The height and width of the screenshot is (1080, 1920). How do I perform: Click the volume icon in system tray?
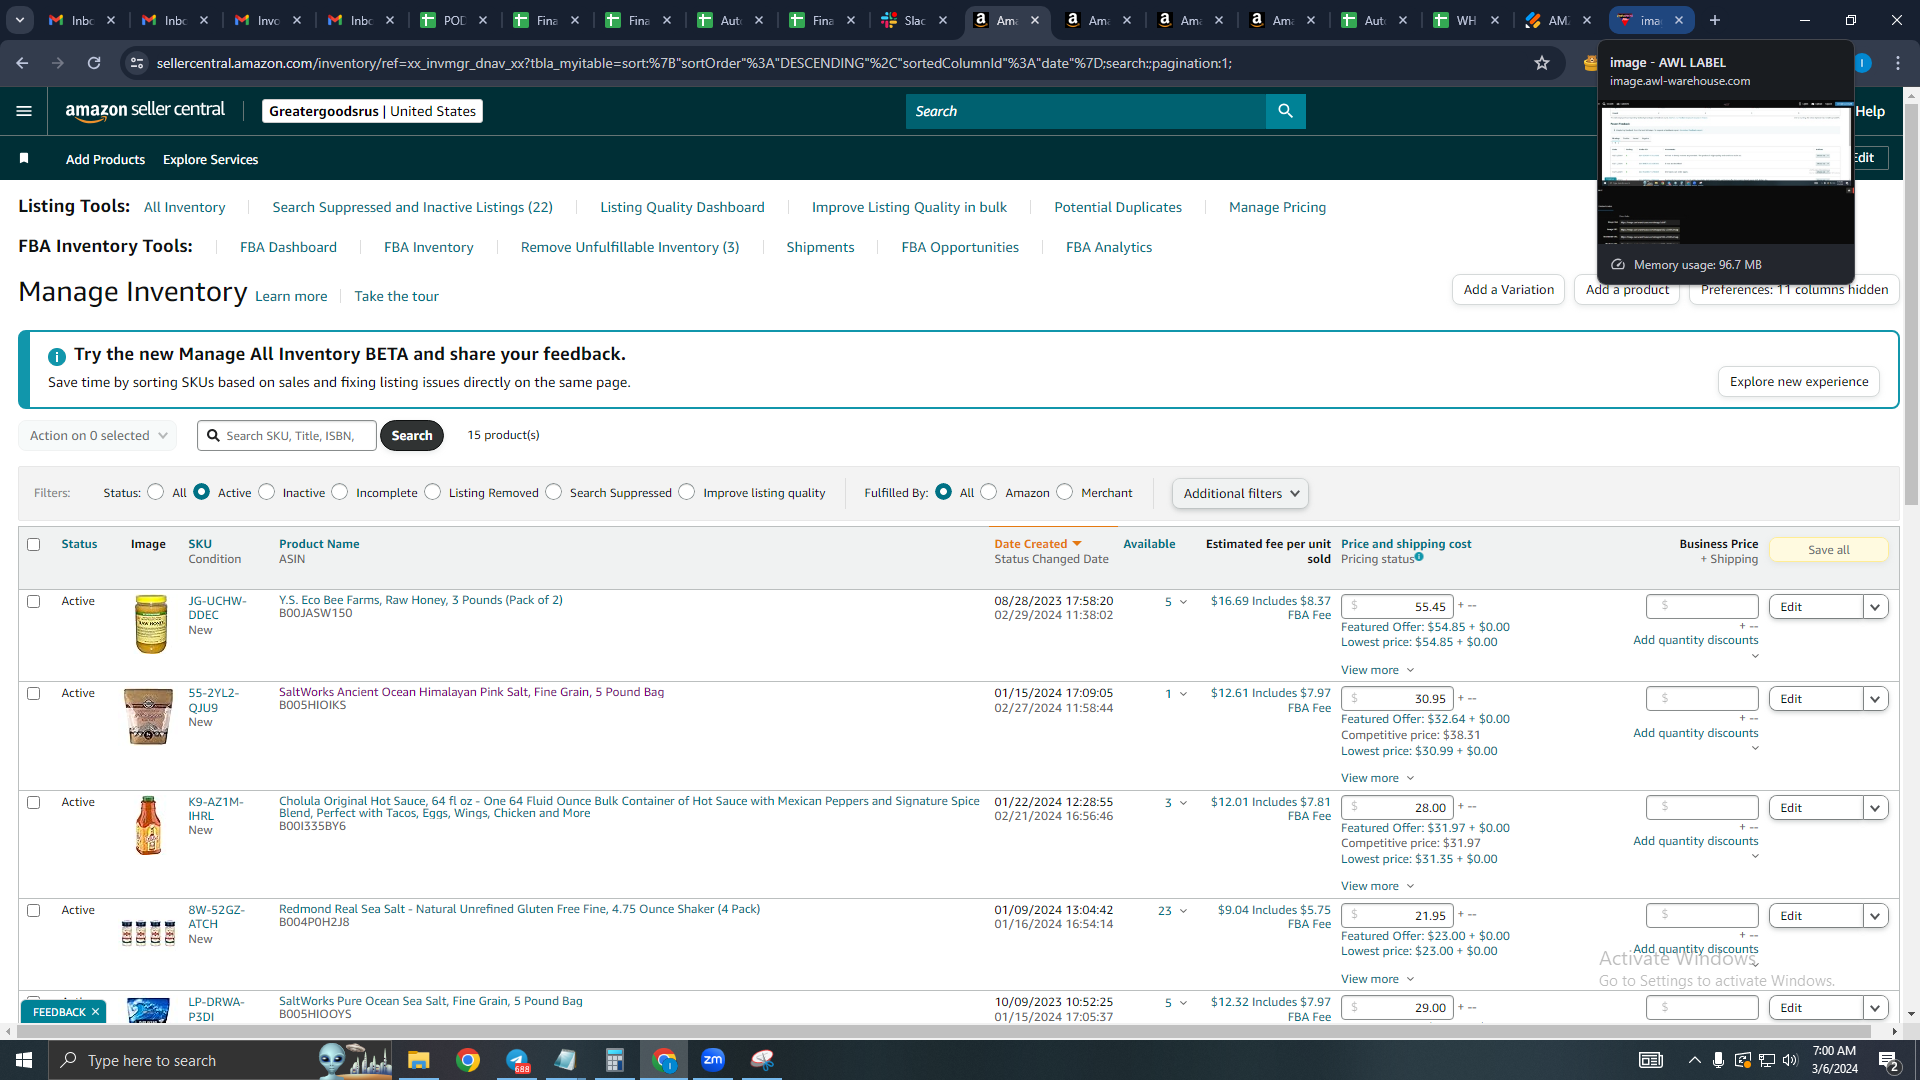click(x=1790, y=1060)
